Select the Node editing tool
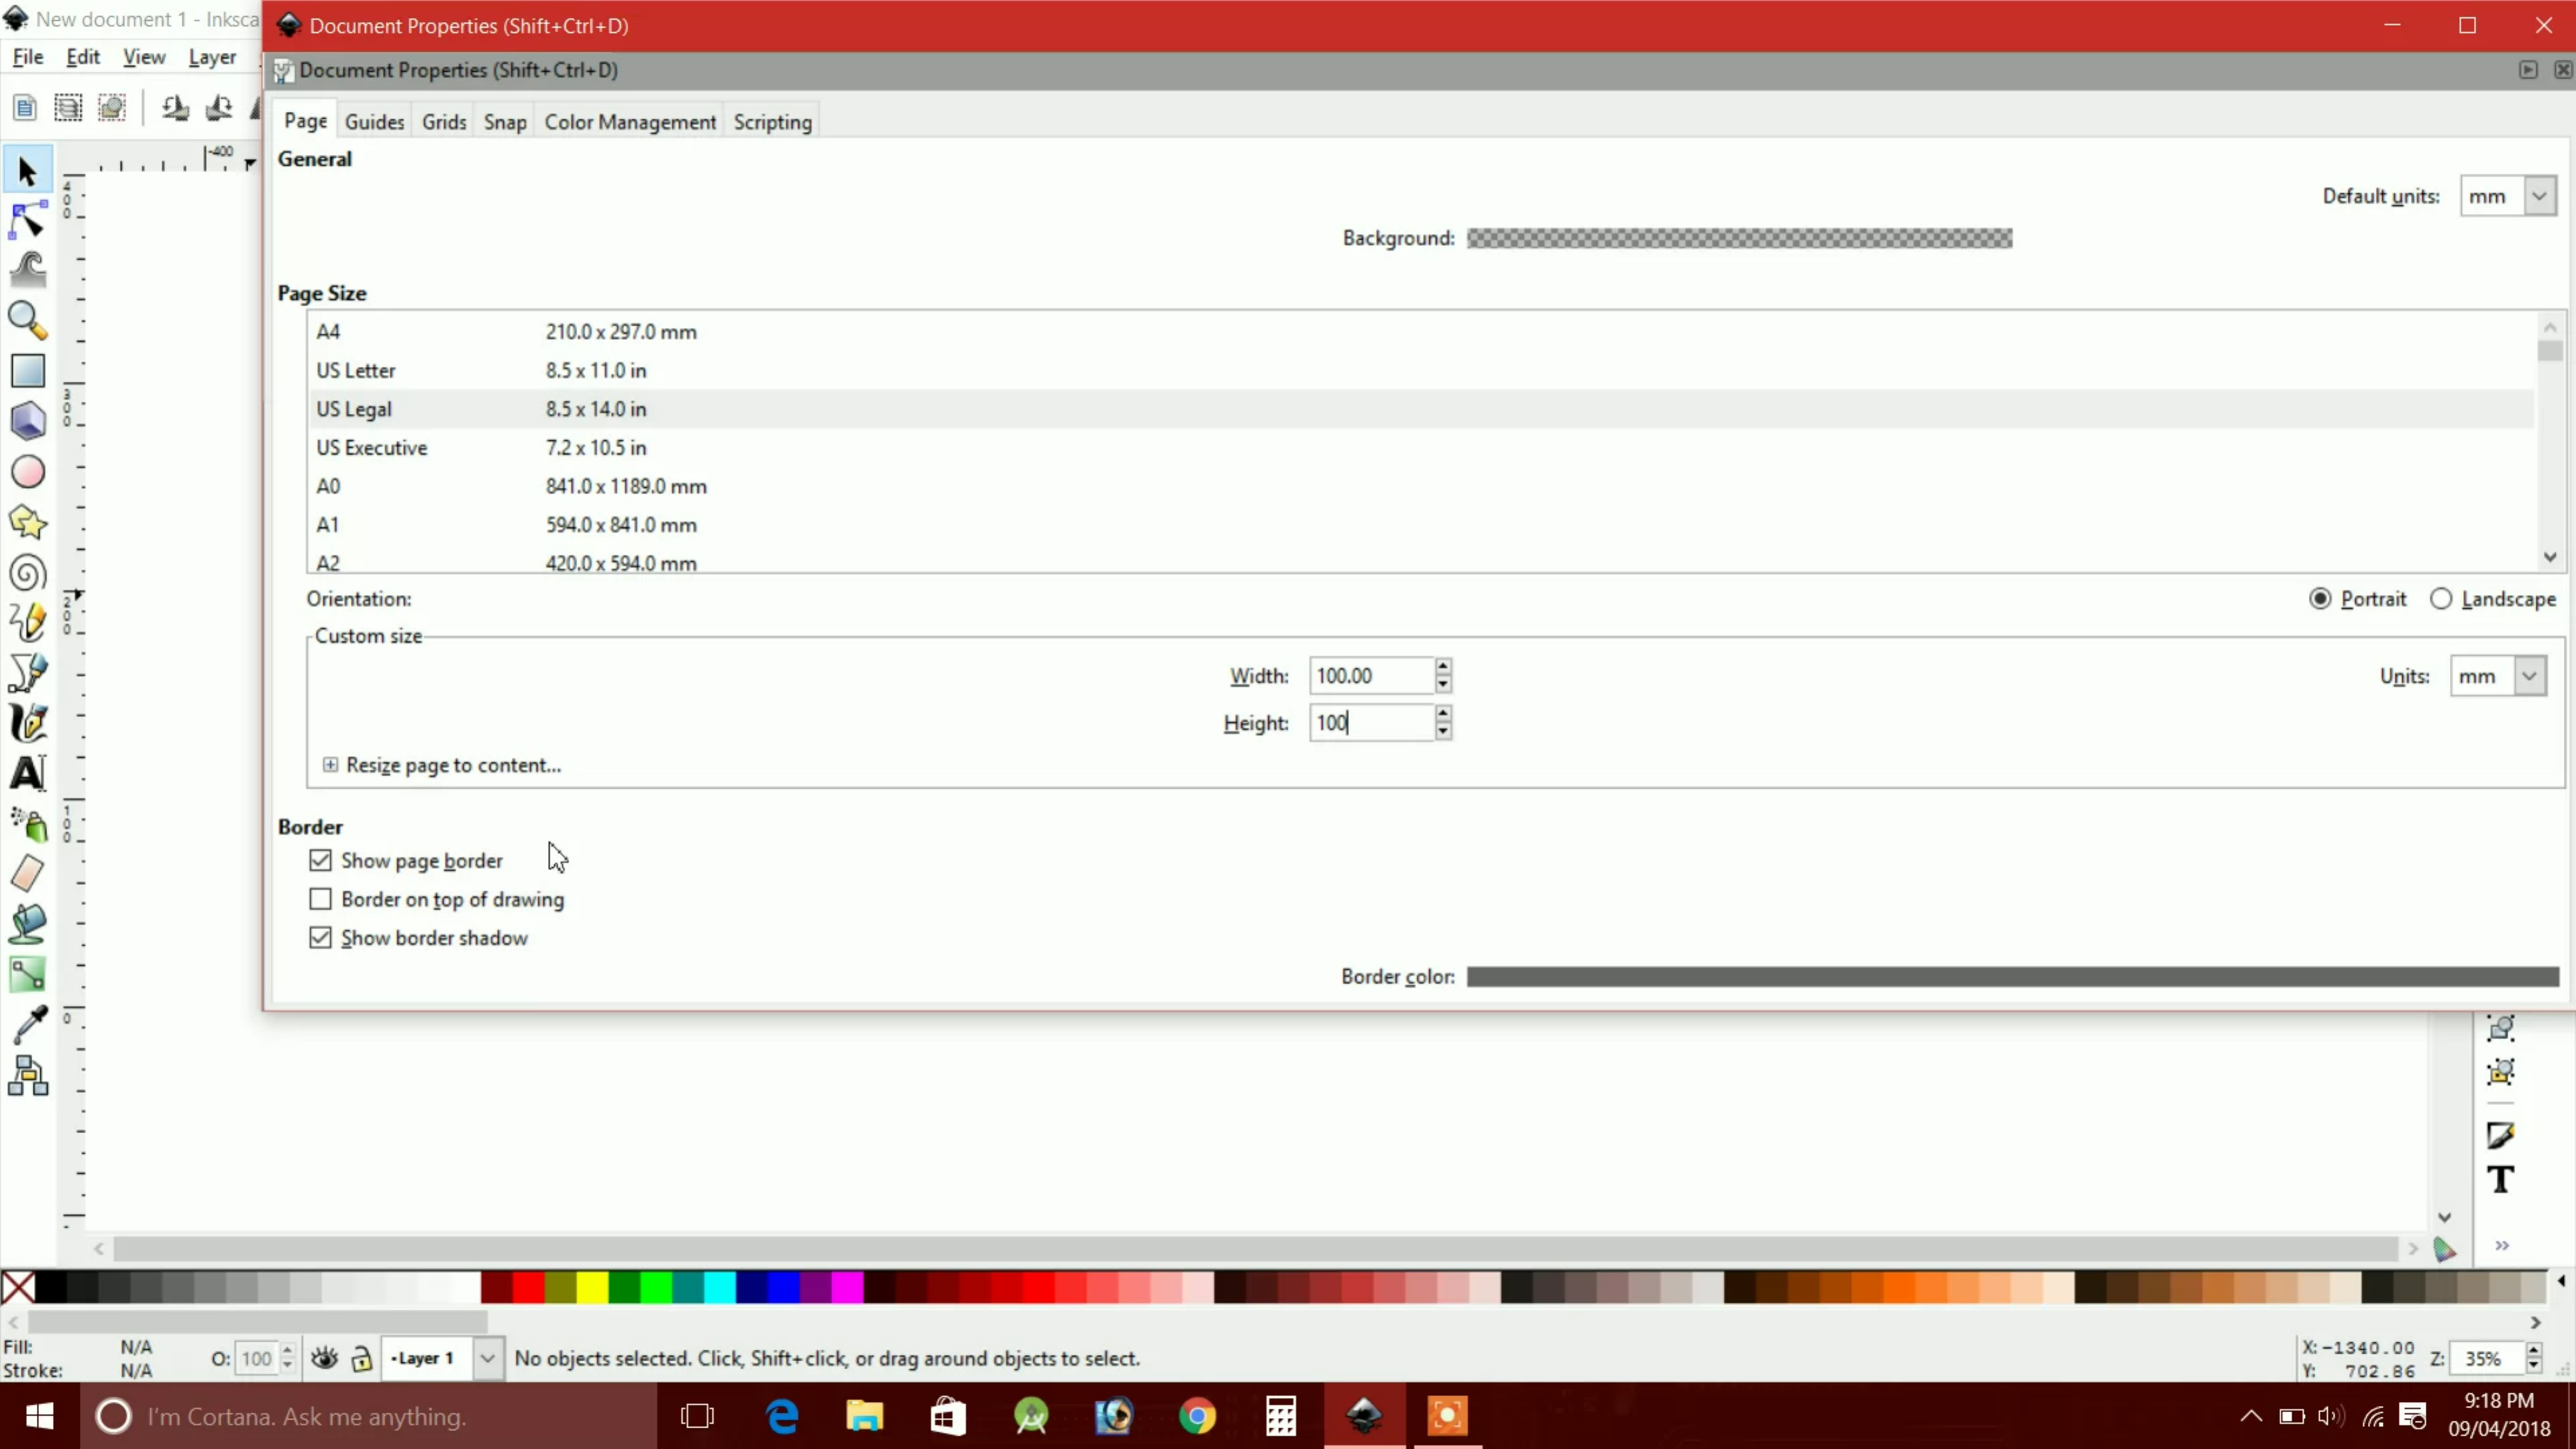 [27, 220]
